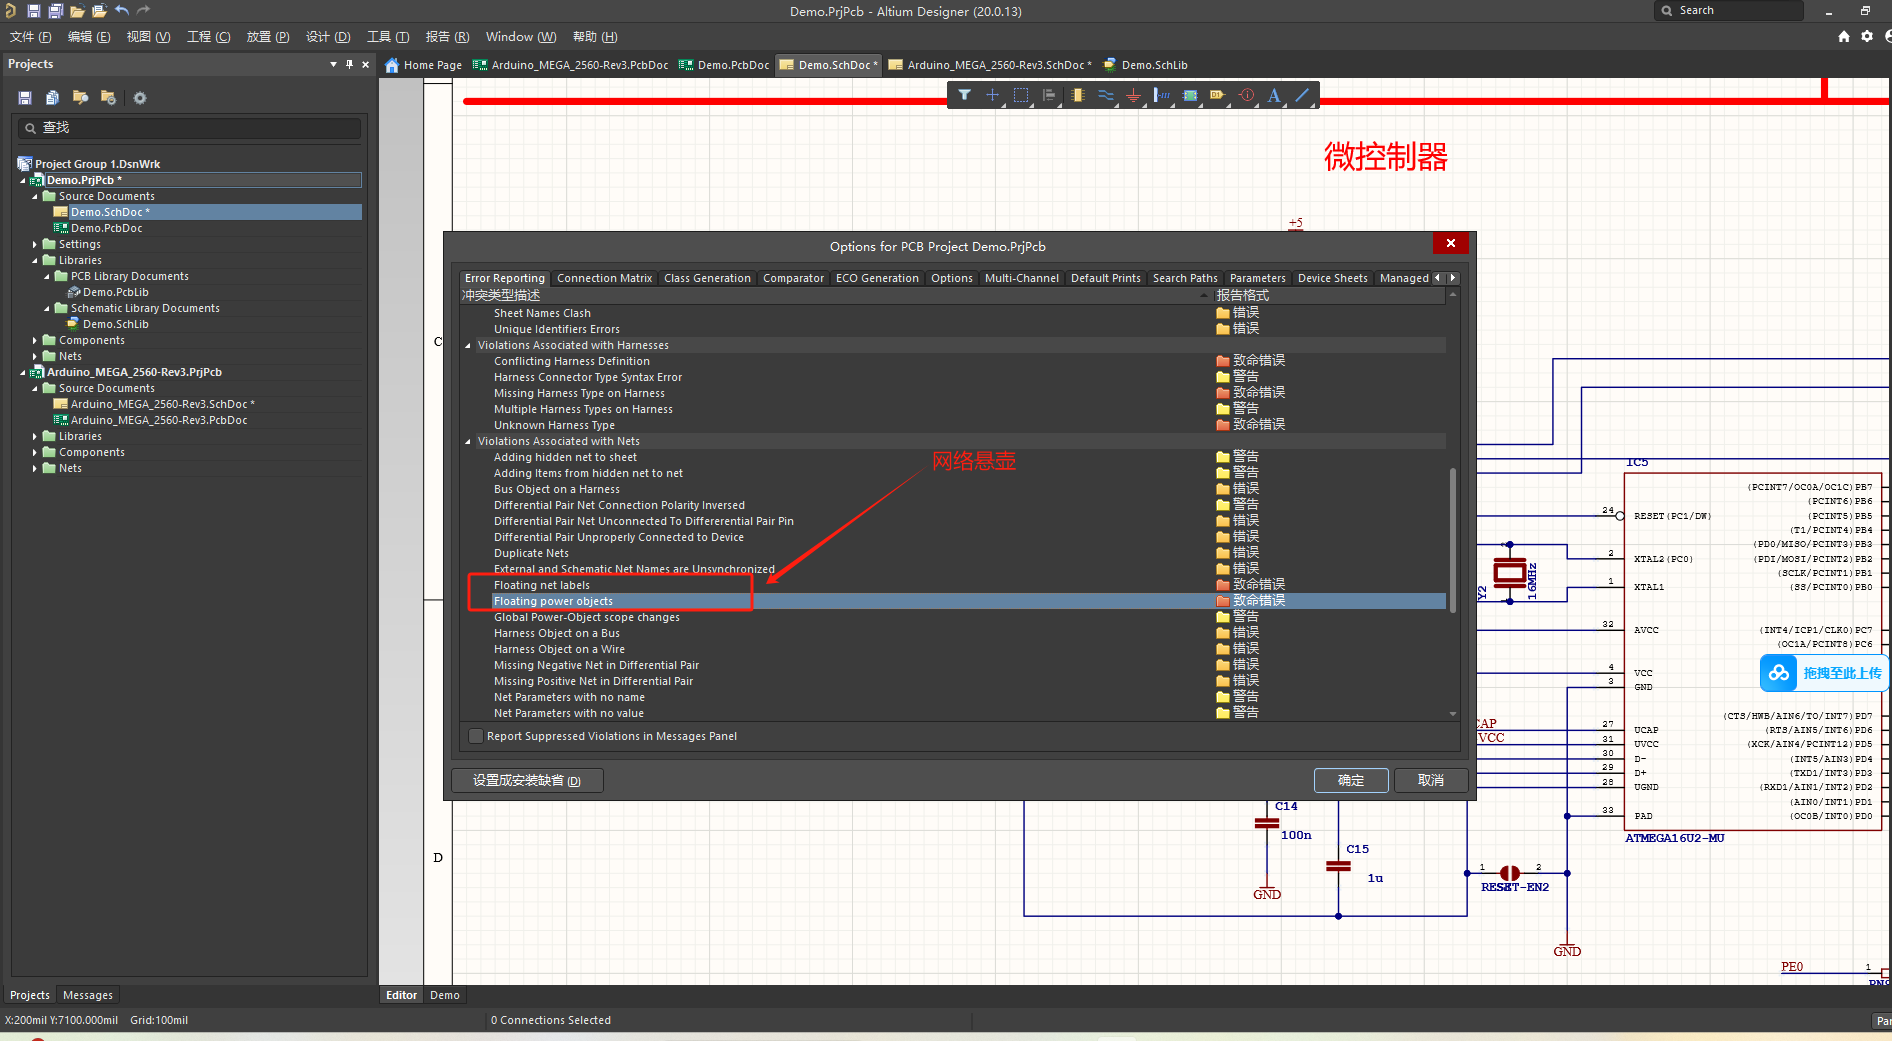1892x1041 pixels.
Task: Click the 查找 search field in Projects
Action: (x=188, y=128)
